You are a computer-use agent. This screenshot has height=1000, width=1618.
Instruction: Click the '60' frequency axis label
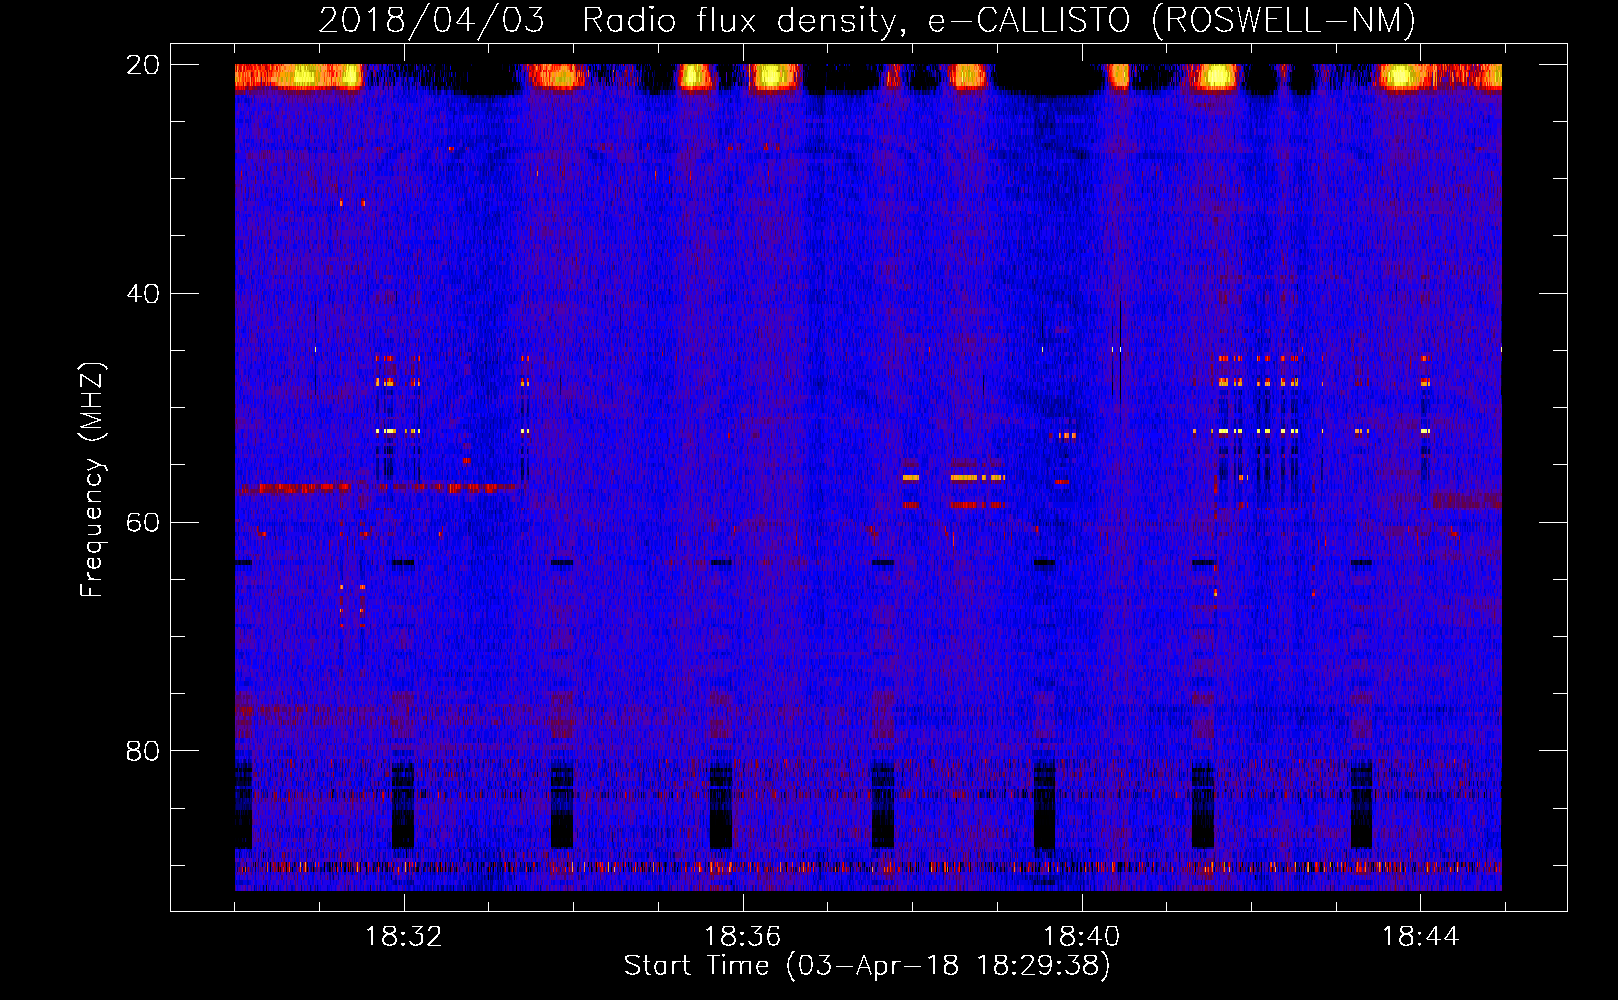coord(142,522)
